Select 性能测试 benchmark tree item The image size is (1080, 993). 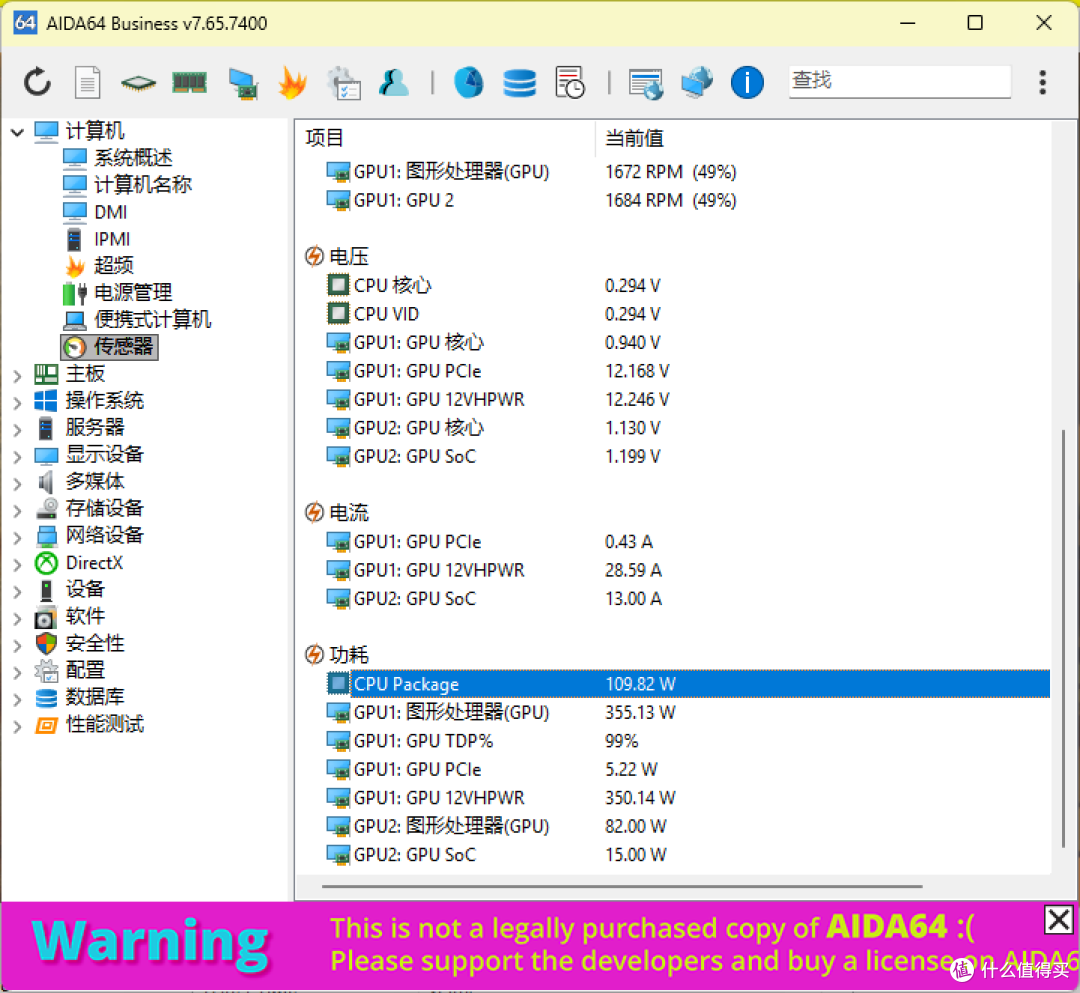104,724
